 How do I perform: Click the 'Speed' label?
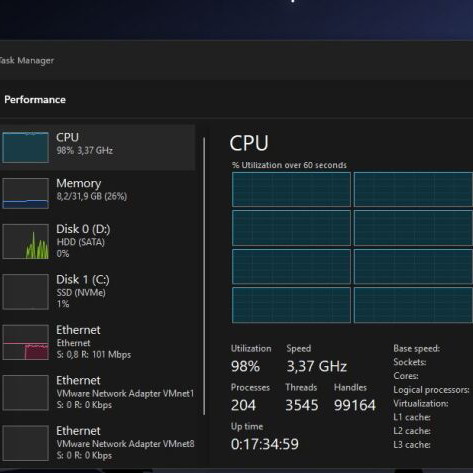[299, 349]
